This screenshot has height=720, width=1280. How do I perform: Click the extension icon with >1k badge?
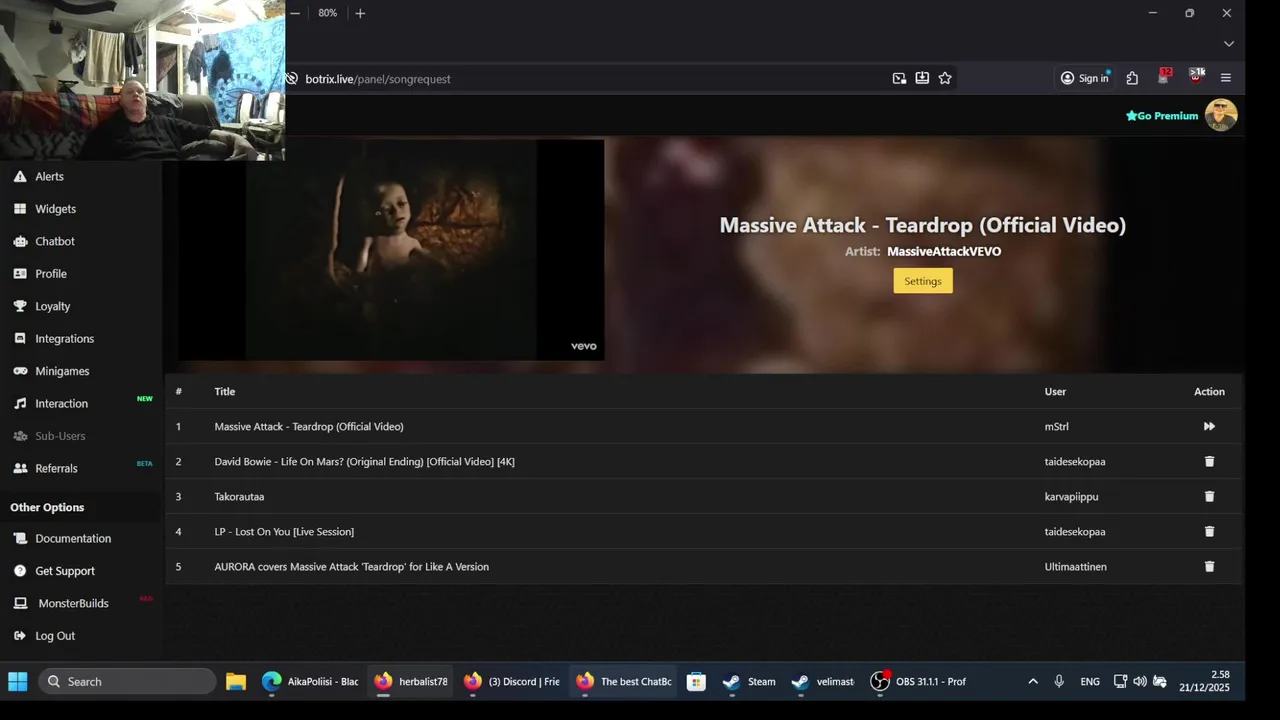click(1196, 77)
